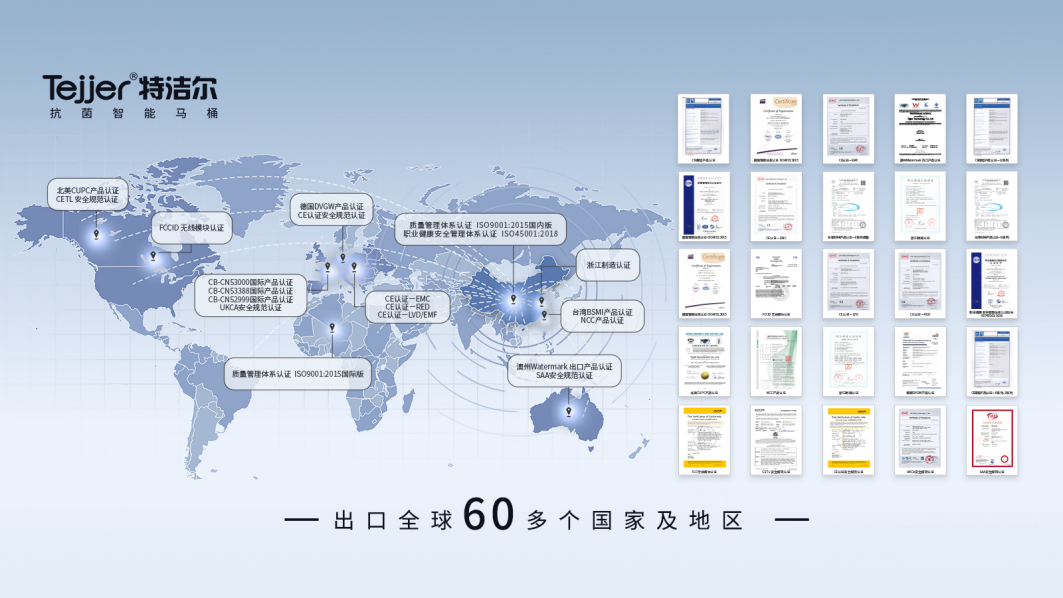Click the map pin over the United Kingdom
The width and height of the screenshot is (1063, 598).
[328, 266]
